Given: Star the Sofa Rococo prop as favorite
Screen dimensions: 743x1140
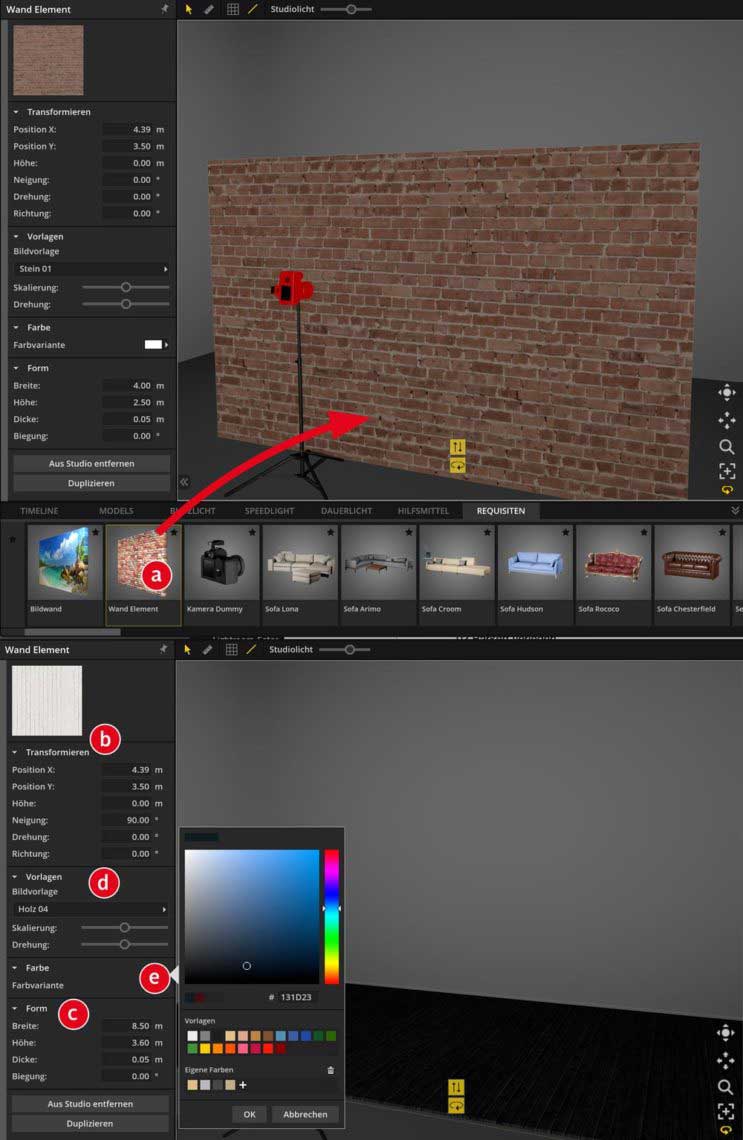Looking at the screenshot, I should (x=644, y=532).
